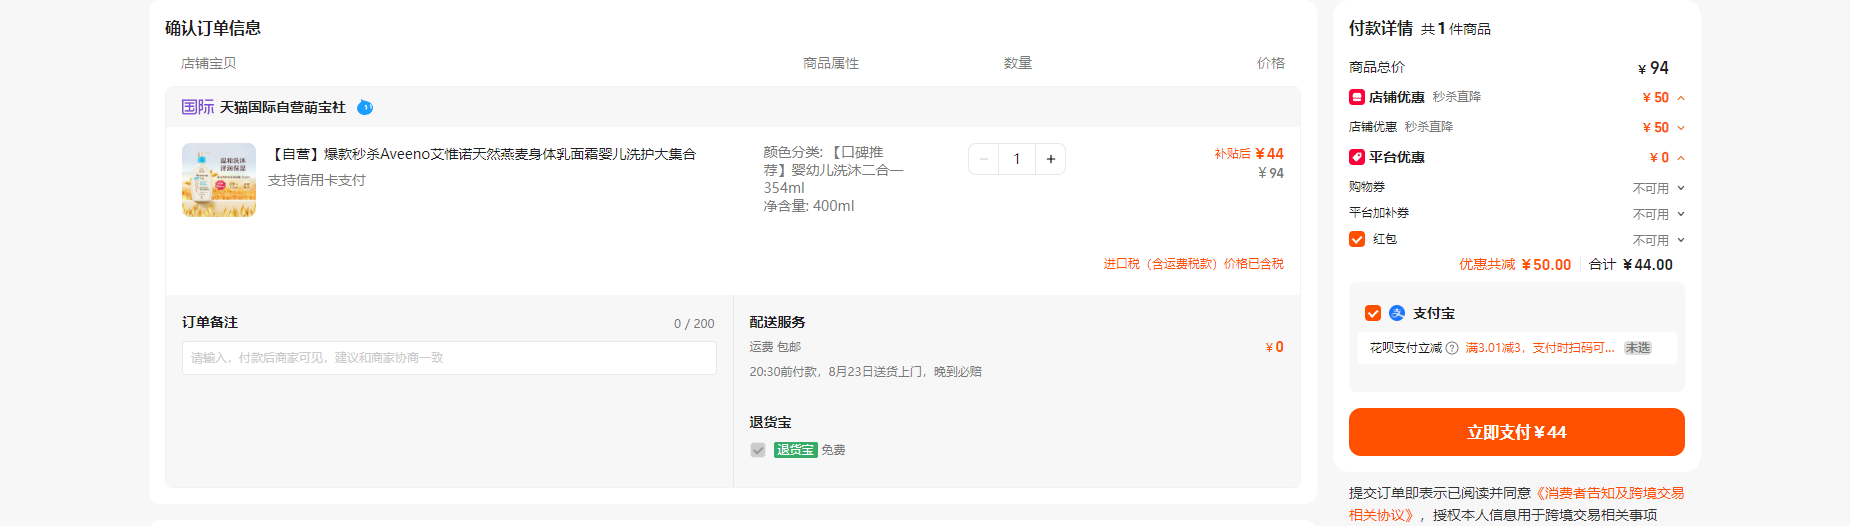Click the Aveeno product thumbnail image
The height and width of the screenshot is (526, 1850).
pos(219,180)
